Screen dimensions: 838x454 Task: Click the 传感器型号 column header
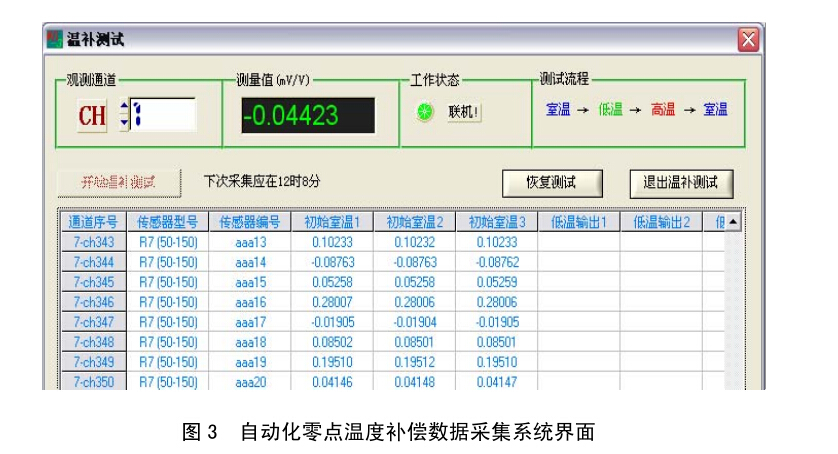point(167,222)
